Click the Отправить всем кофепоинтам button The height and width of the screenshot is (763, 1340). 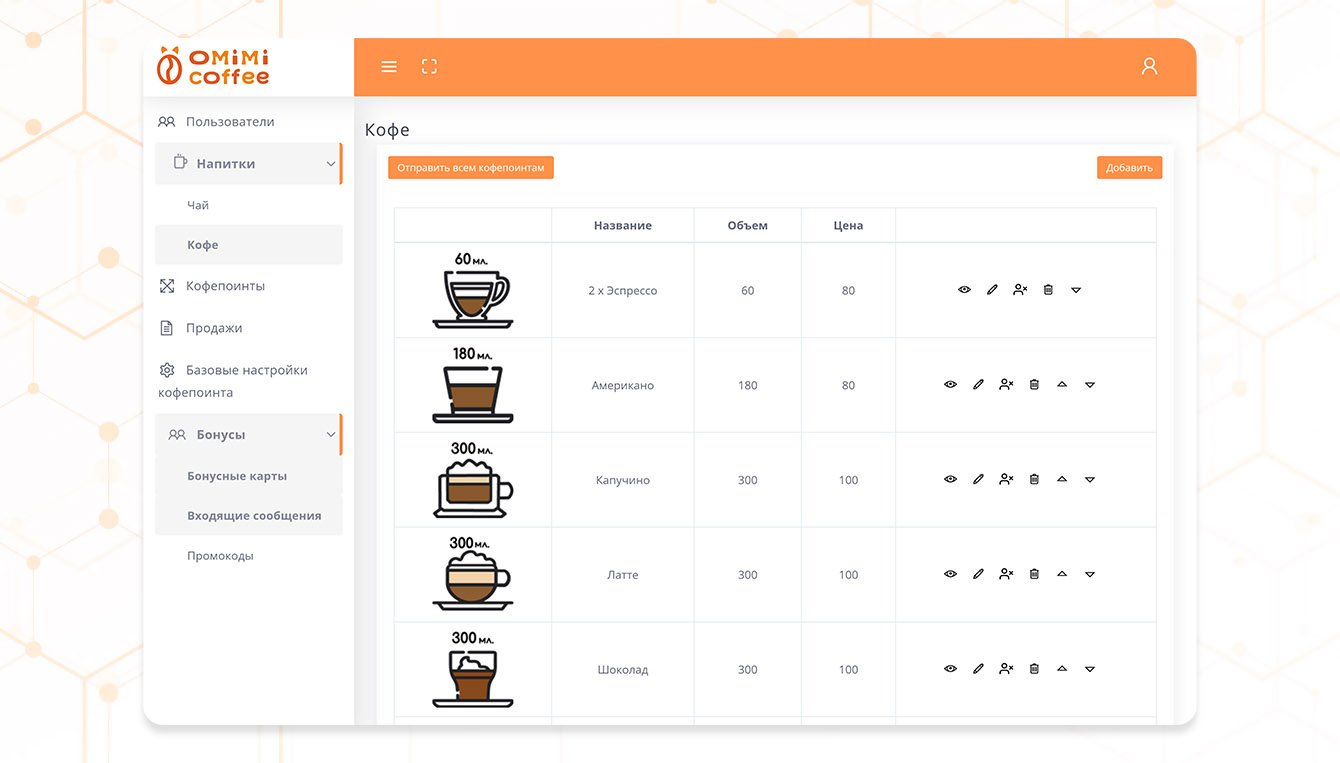coord(471,168)
